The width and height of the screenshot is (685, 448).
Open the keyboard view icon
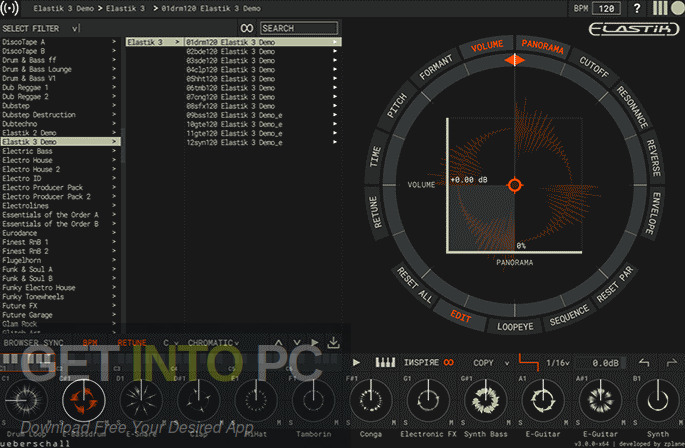click(385, 362)
